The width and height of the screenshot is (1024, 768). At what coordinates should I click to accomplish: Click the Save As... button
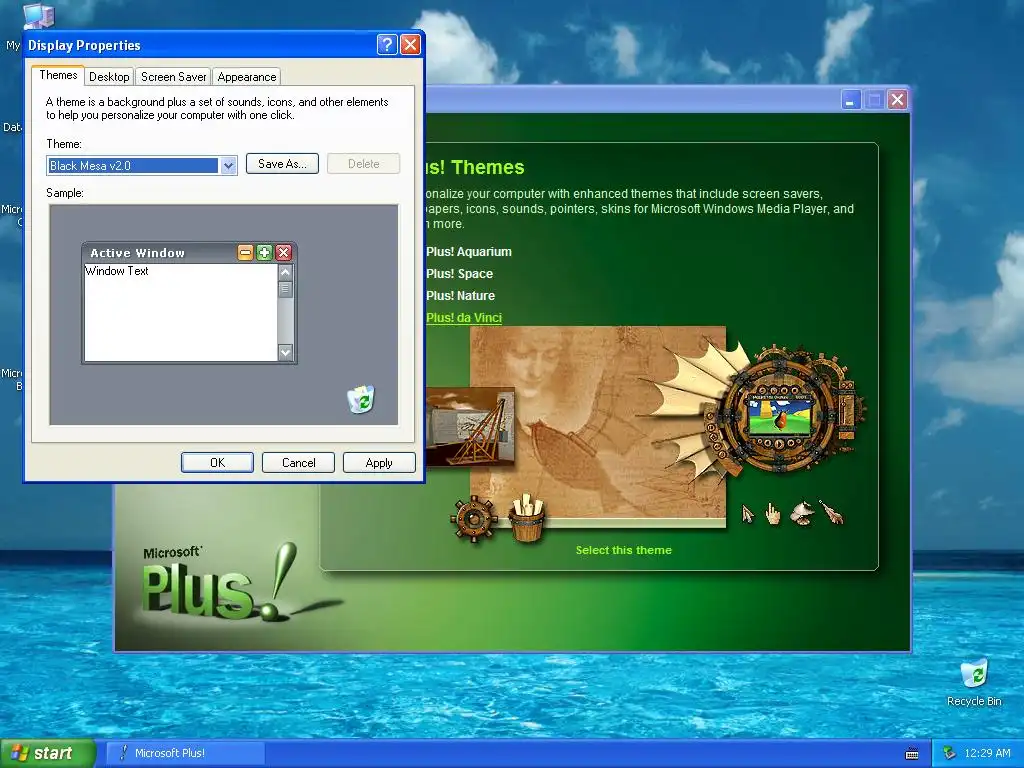click(282, 164)
